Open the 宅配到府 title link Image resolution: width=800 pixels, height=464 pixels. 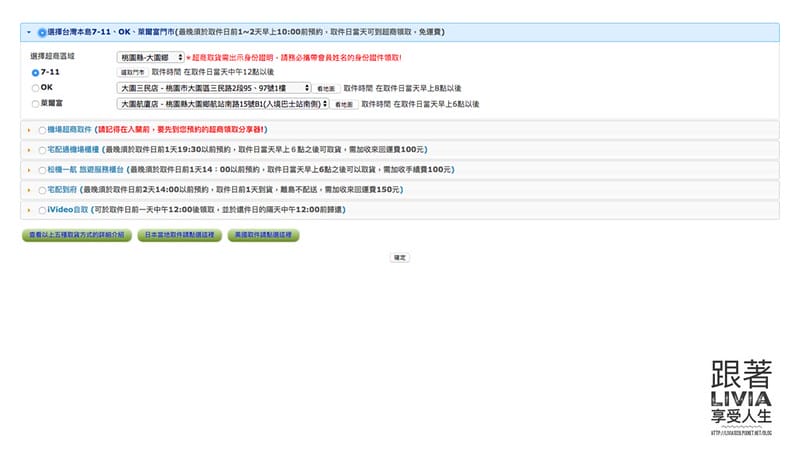click(x=62, y=189)
